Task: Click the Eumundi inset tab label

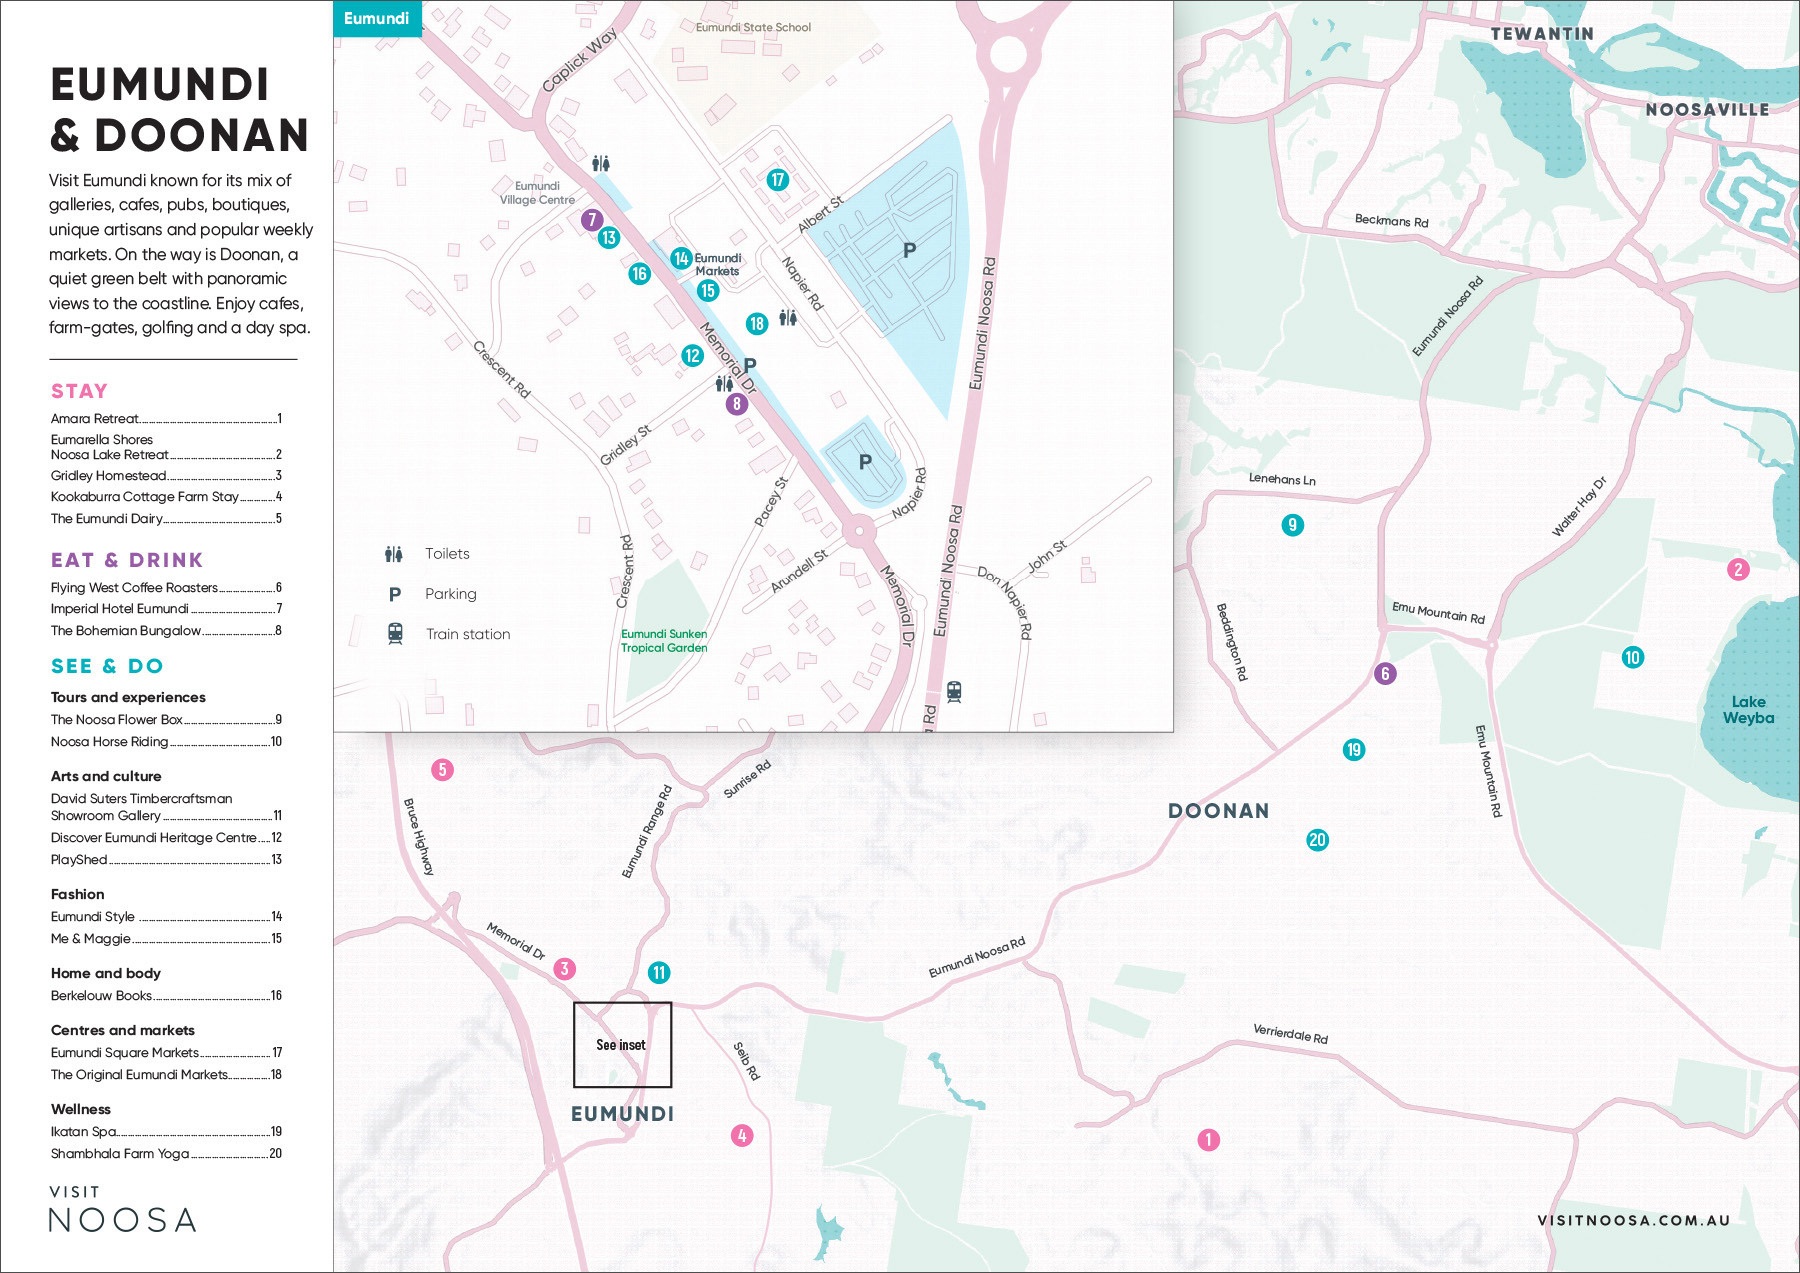Action: pos(377,18)
